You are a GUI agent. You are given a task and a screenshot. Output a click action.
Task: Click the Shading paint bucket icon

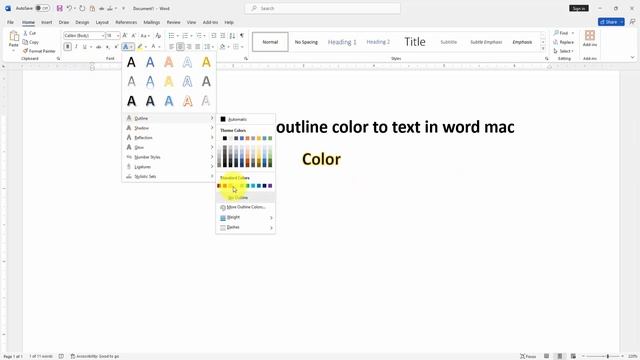[222, 47]
